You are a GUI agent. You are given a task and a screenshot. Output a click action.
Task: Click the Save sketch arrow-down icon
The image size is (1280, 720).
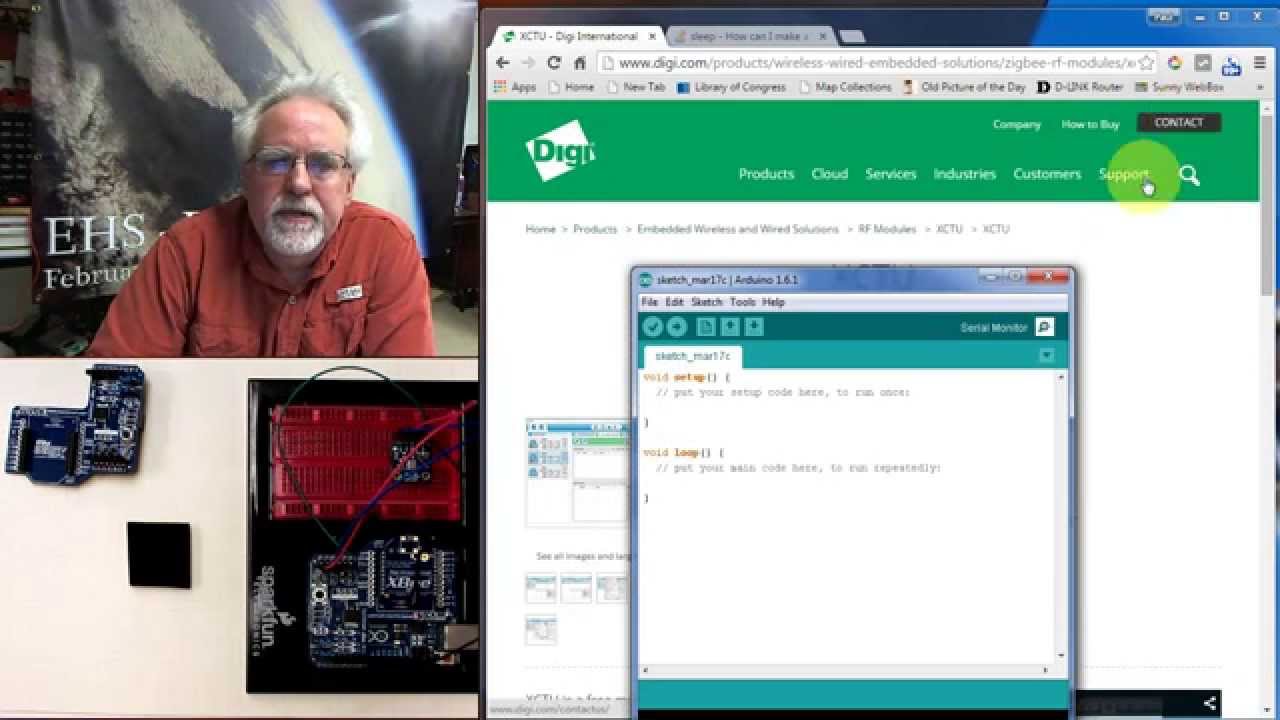point(754,327)
